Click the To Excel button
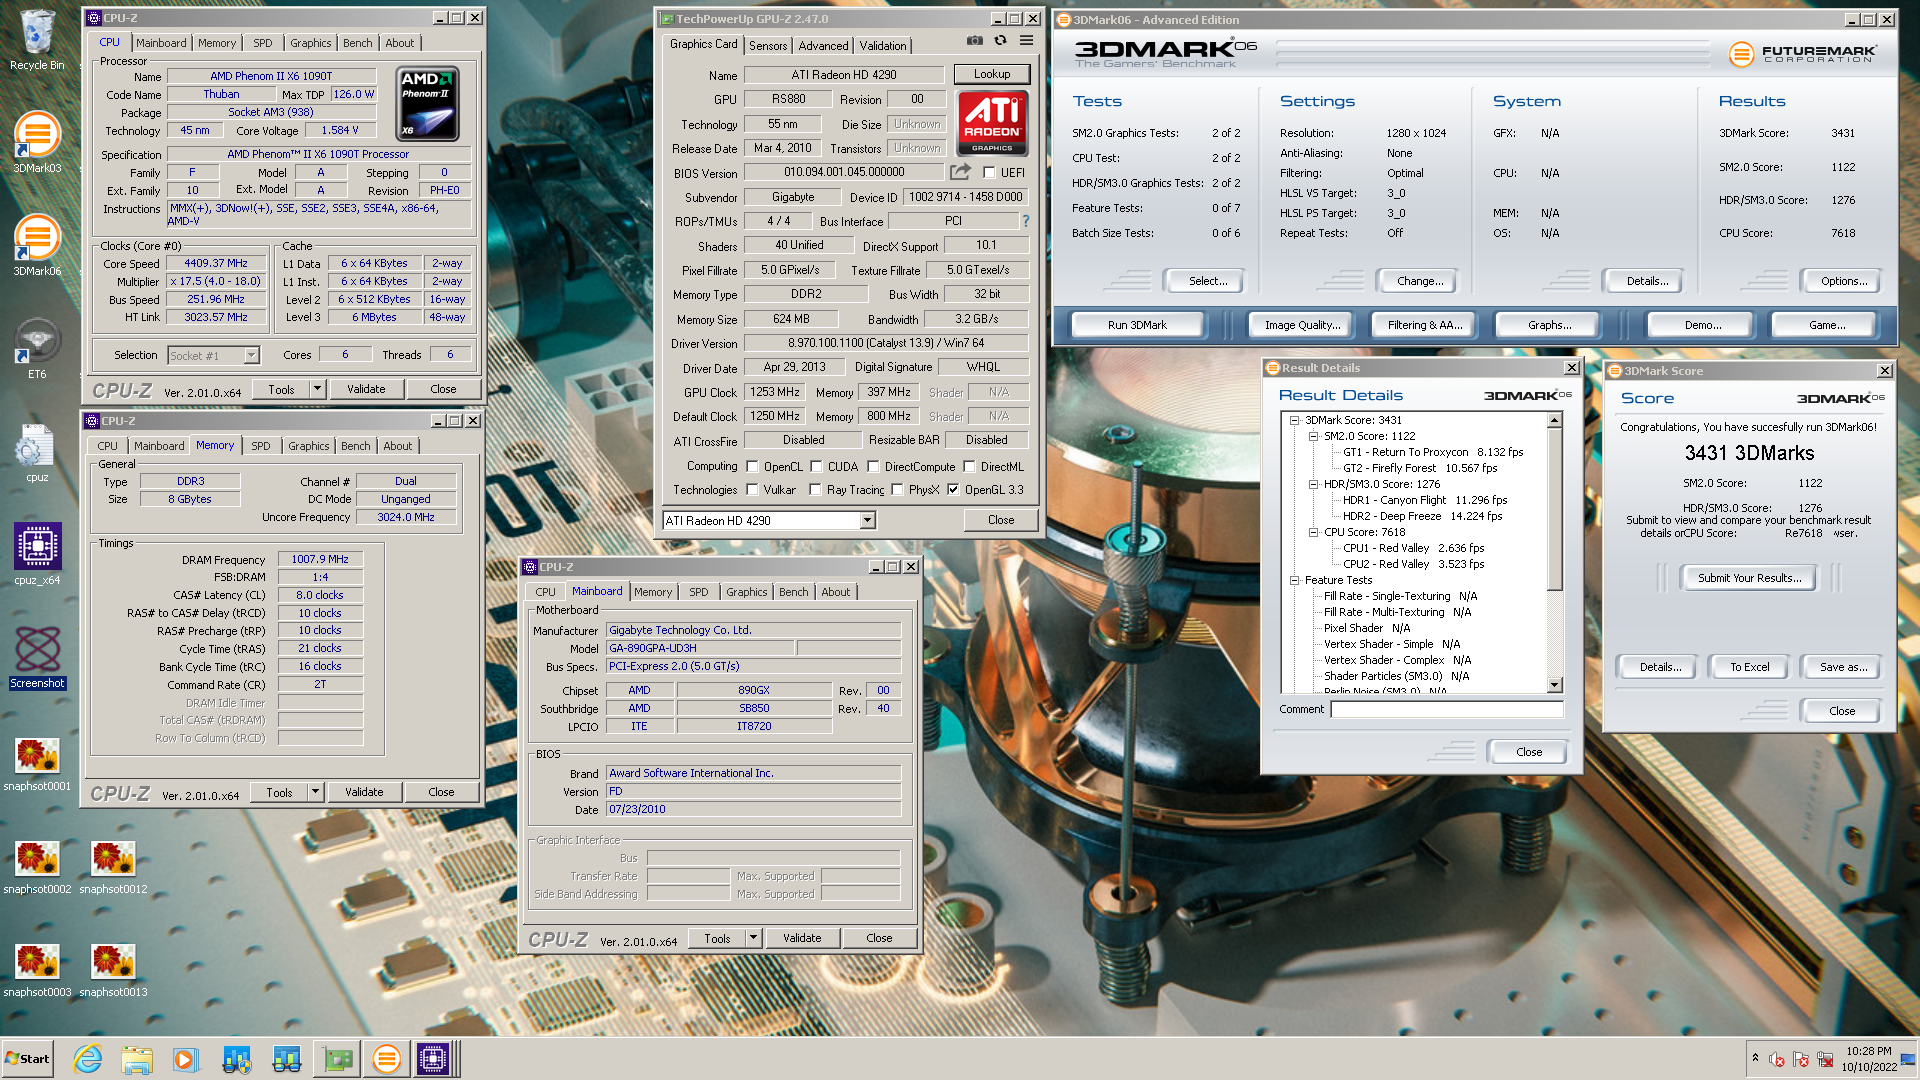1920x1080 pixels. click(x=1749, y=667)
